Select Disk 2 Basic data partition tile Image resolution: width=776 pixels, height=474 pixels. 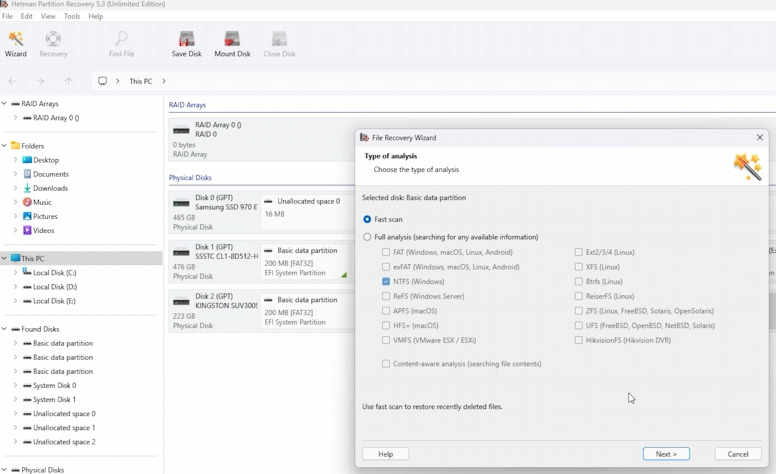tap(306, 310)
